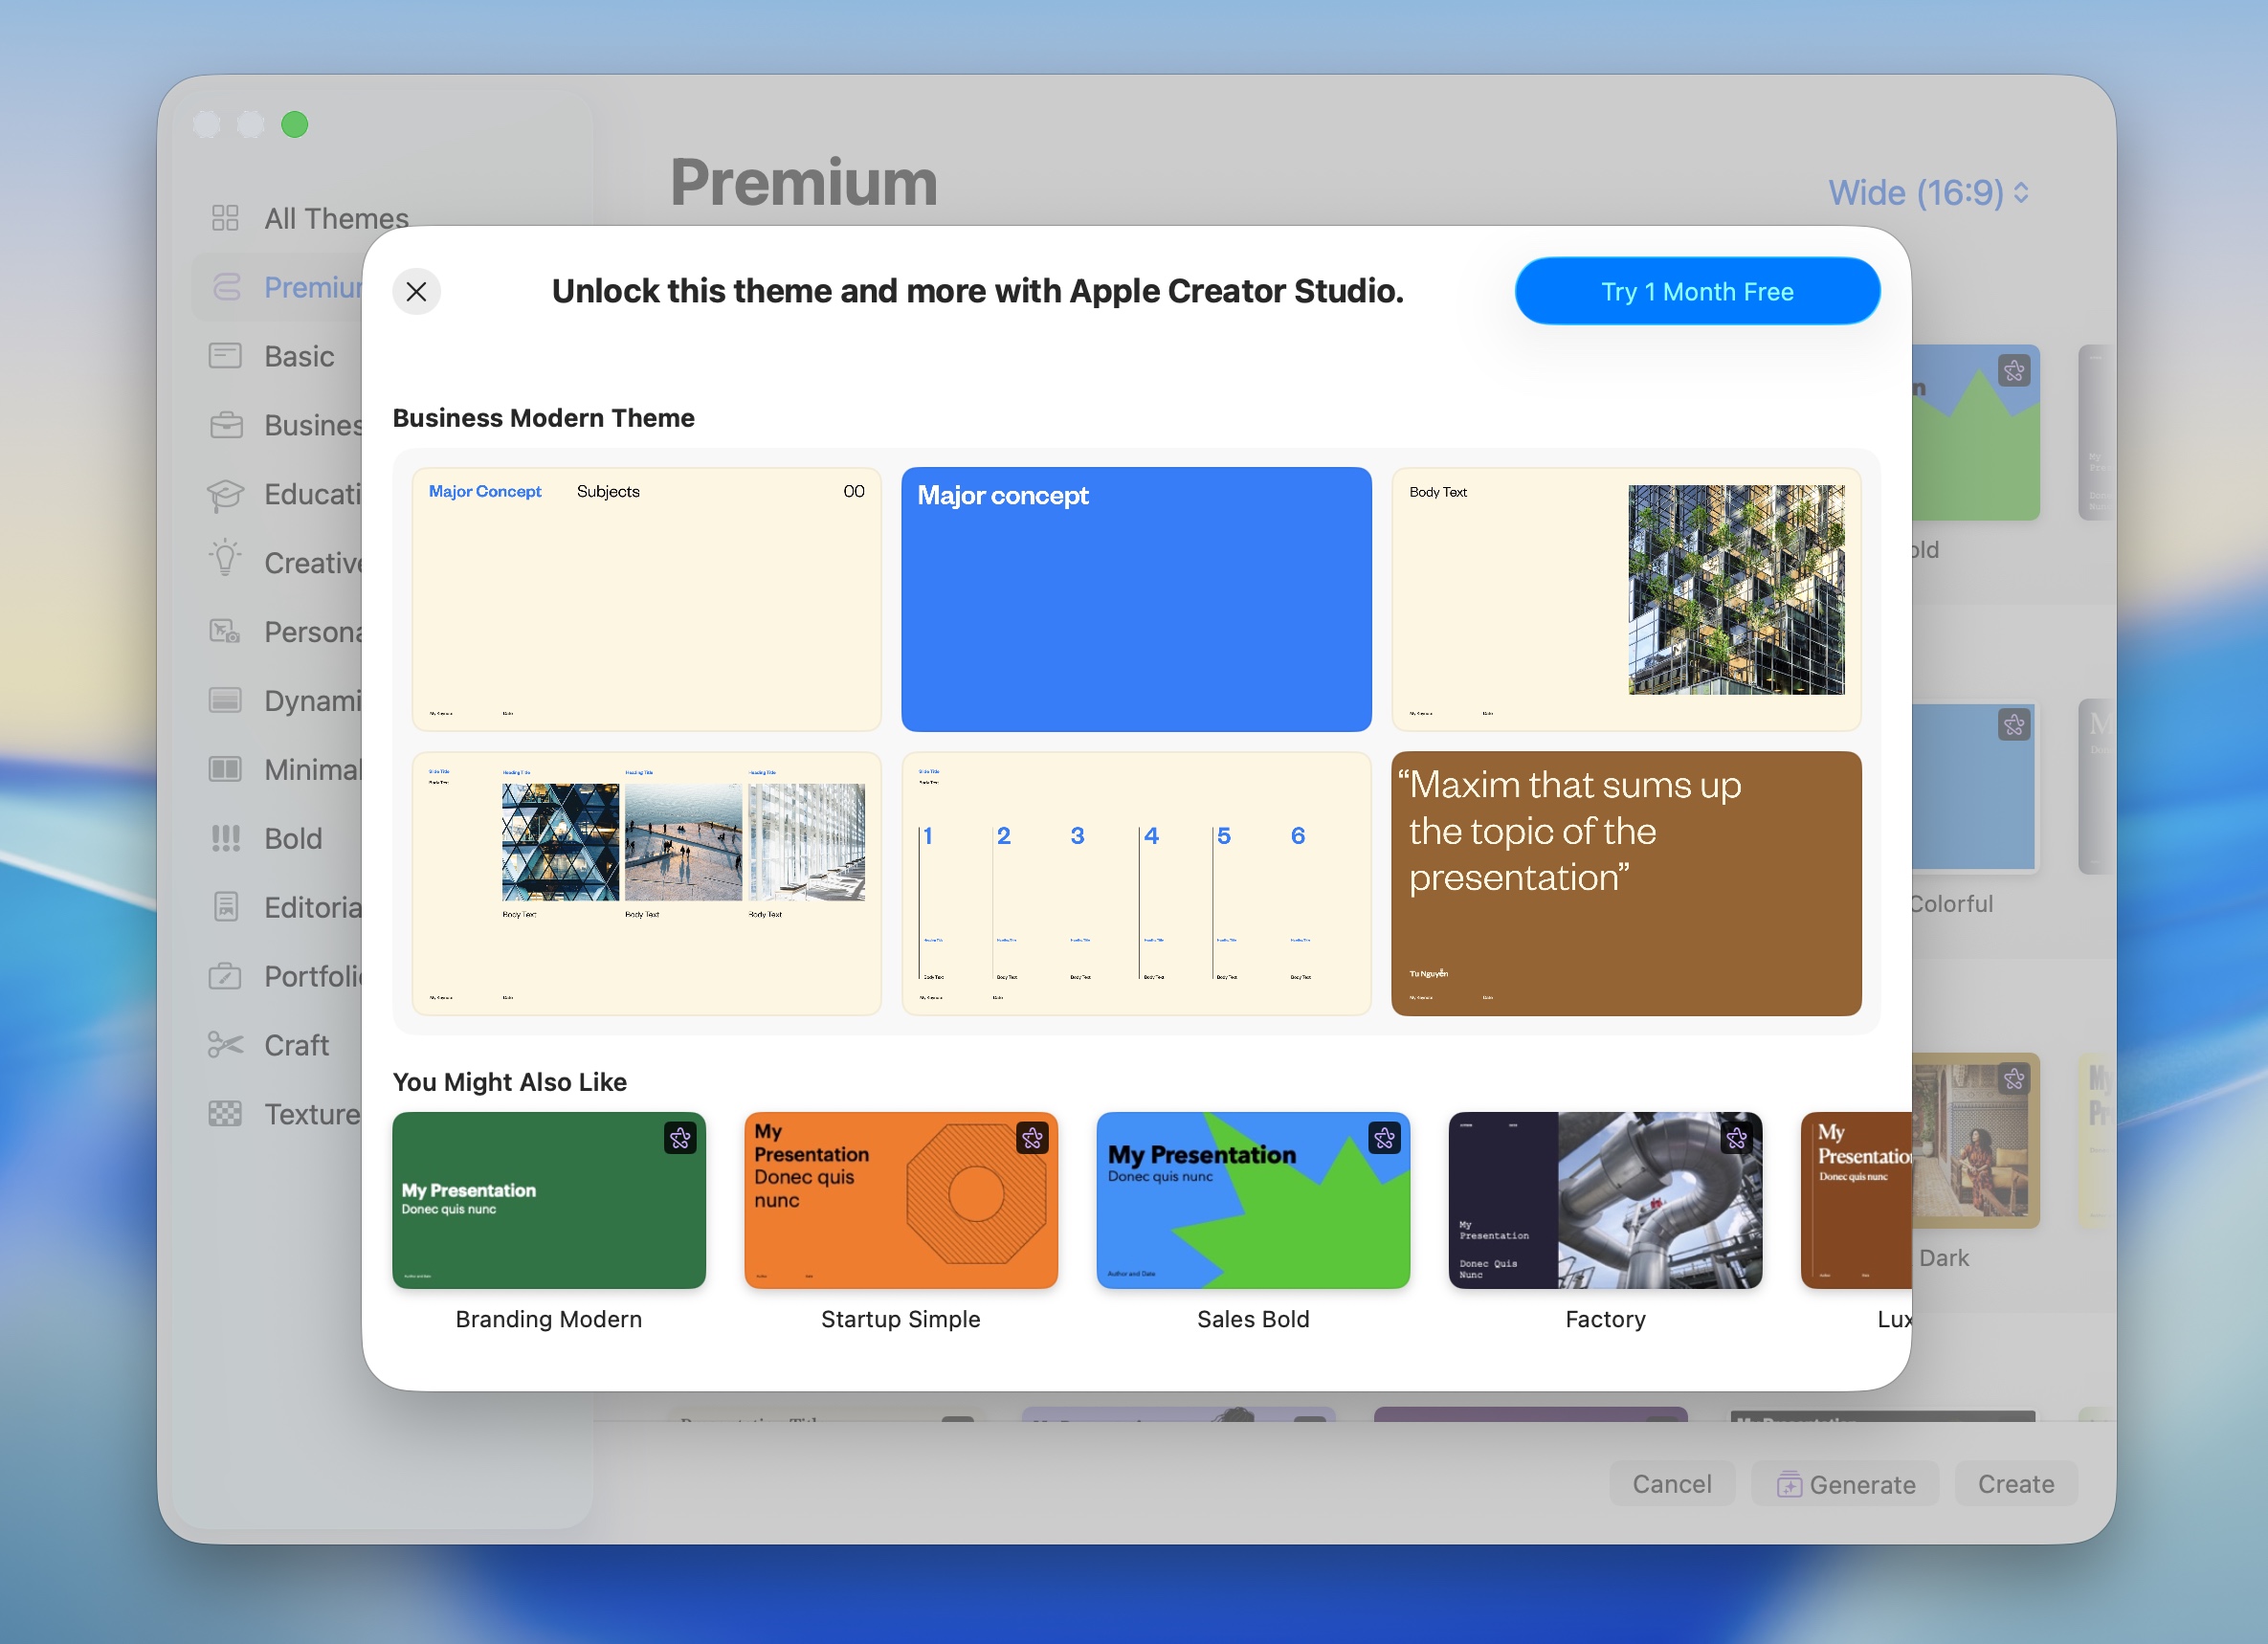This screenshot has width=2268, height=1644.
Task: Select the brown Maxim quote slide preview
Action: [1625, 884]
